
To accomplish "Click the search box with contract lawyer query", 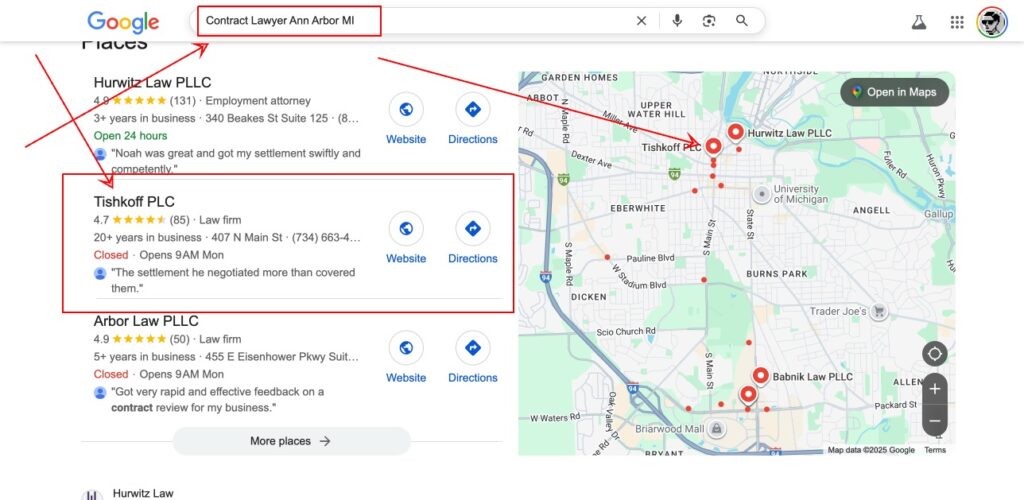I will [x=410, y=21].
